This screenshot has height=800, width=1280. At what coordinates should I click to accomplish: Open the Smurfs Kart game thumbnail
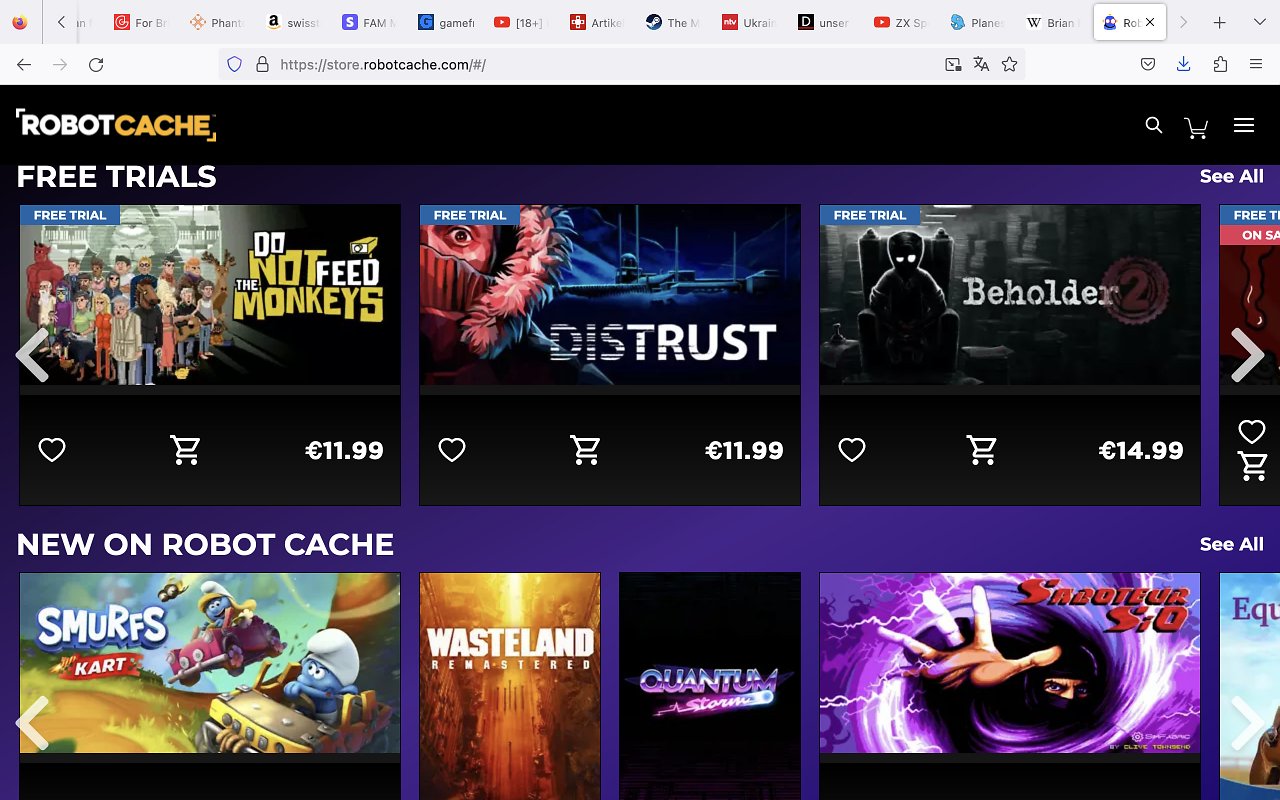(210, 663)
